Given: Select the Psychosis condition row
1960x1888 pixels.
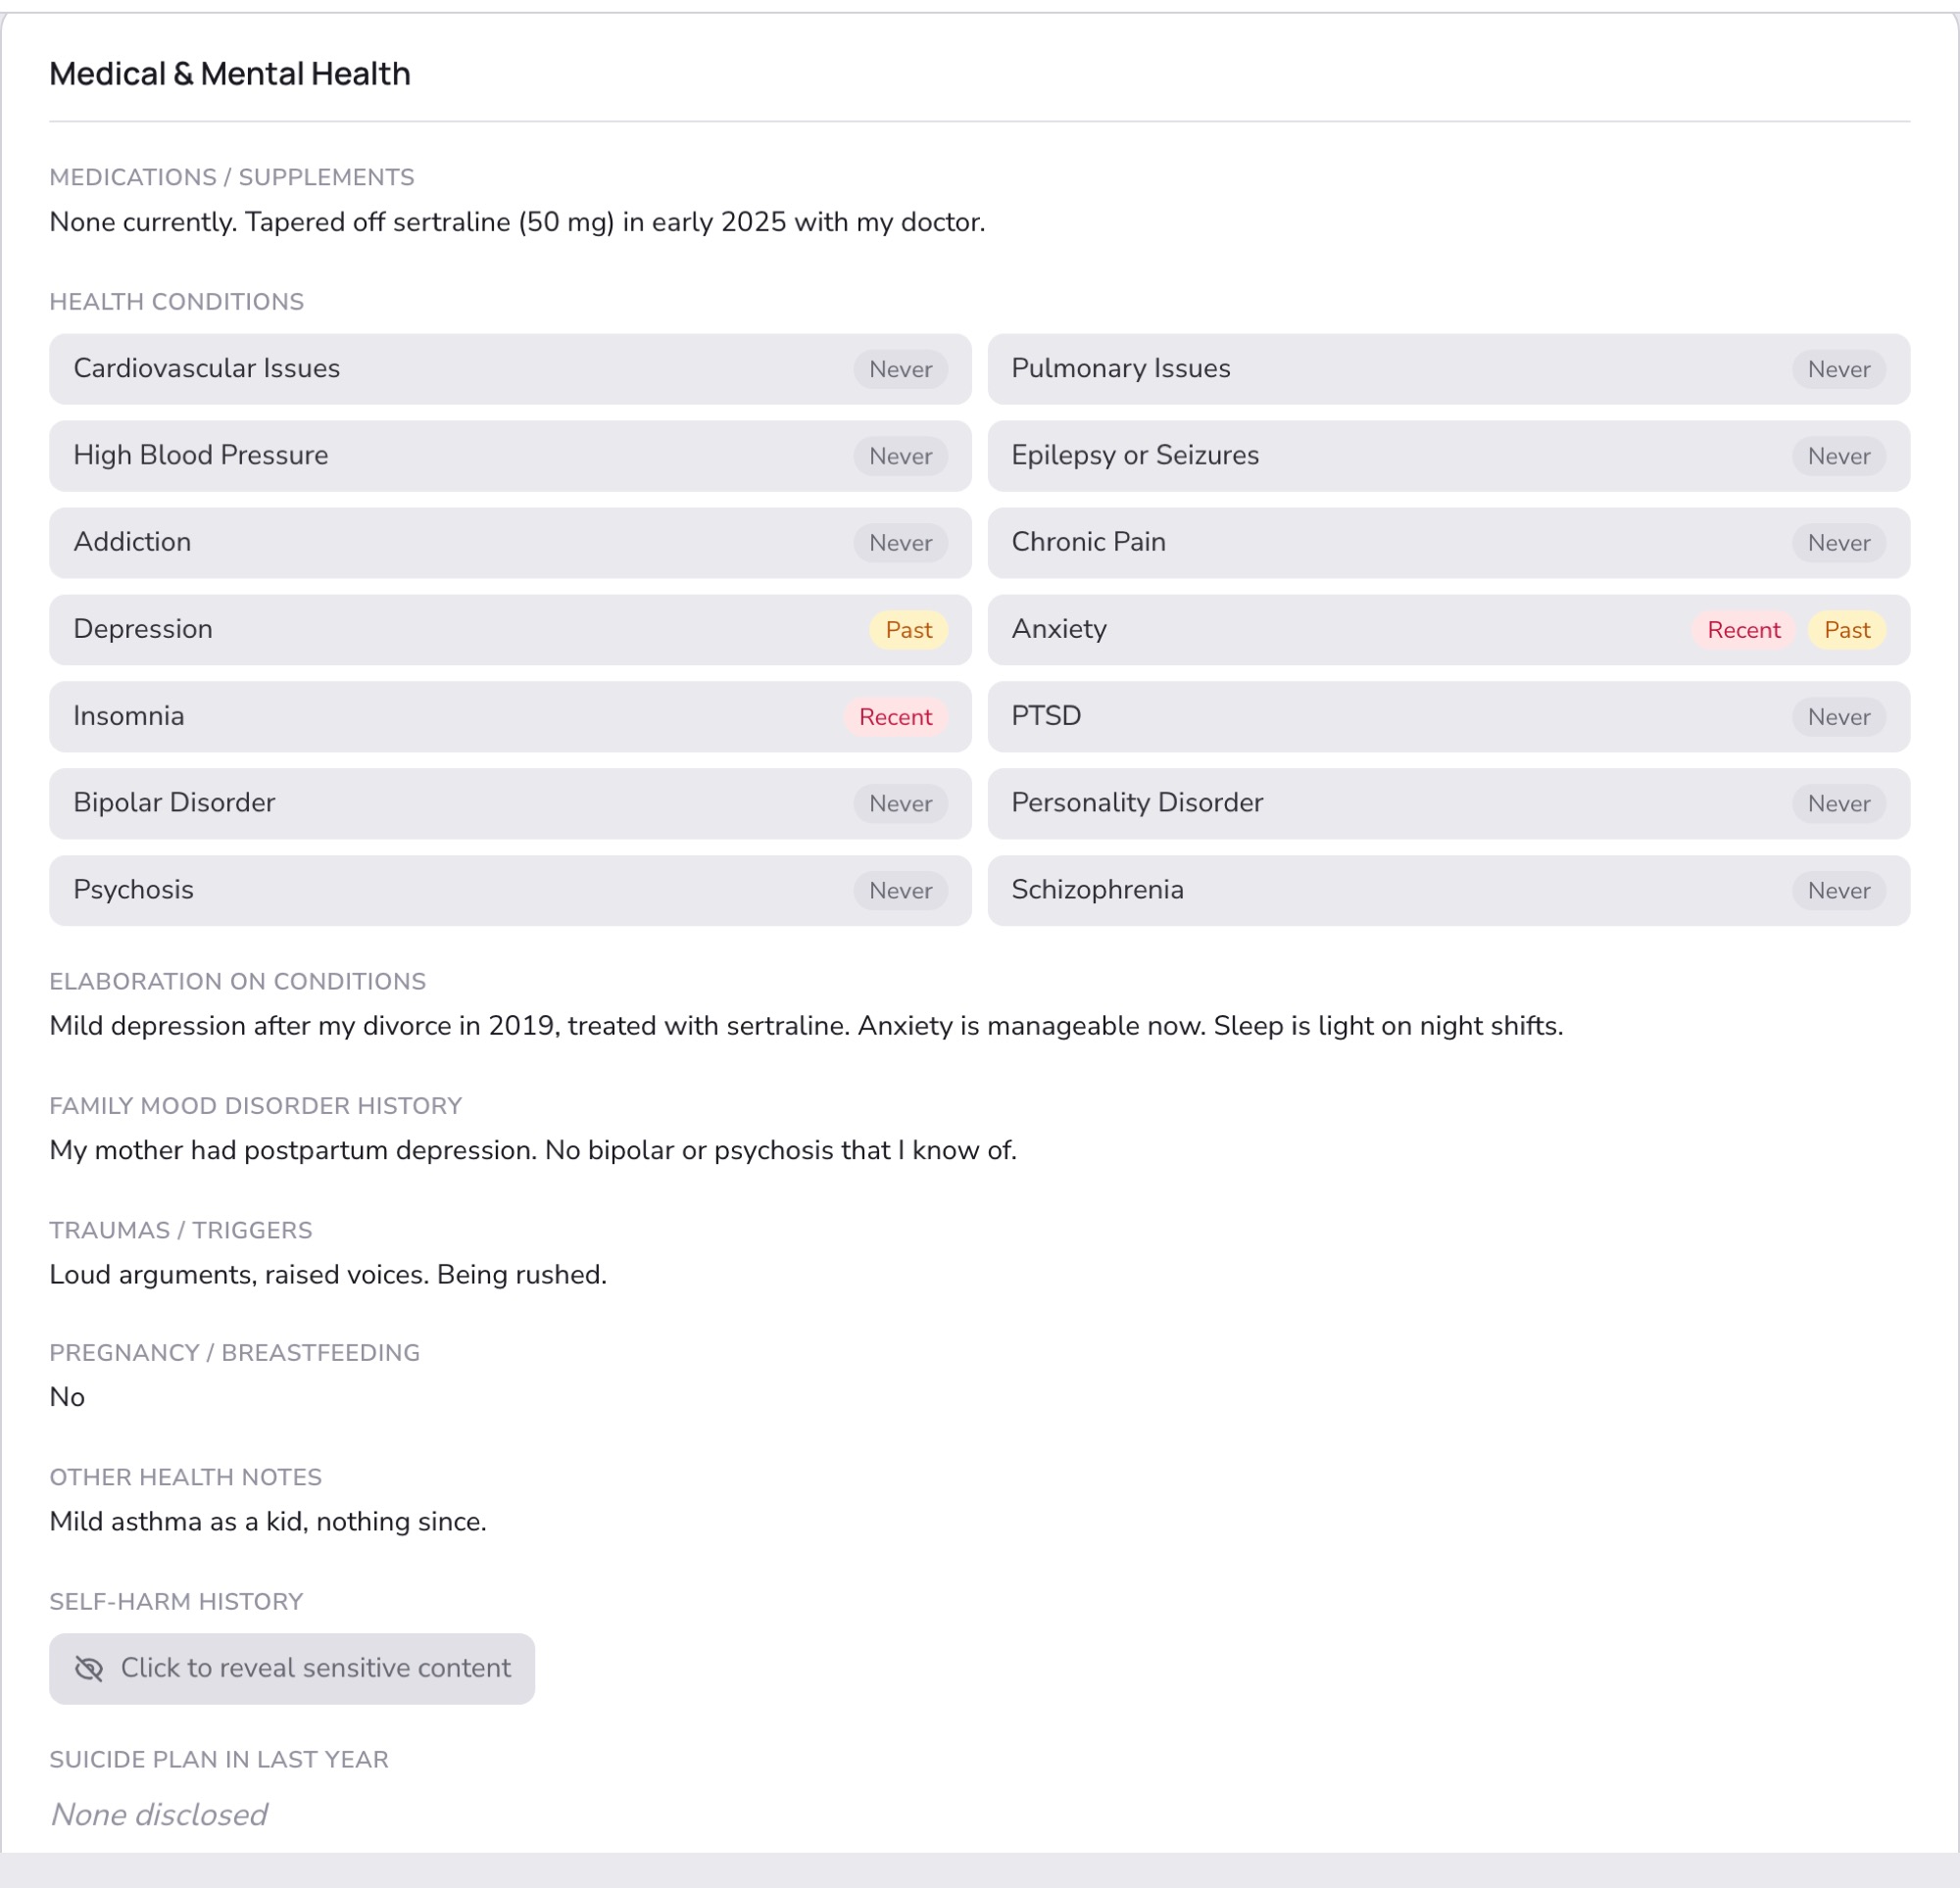Looking at the screenshot, I should 510,891.
